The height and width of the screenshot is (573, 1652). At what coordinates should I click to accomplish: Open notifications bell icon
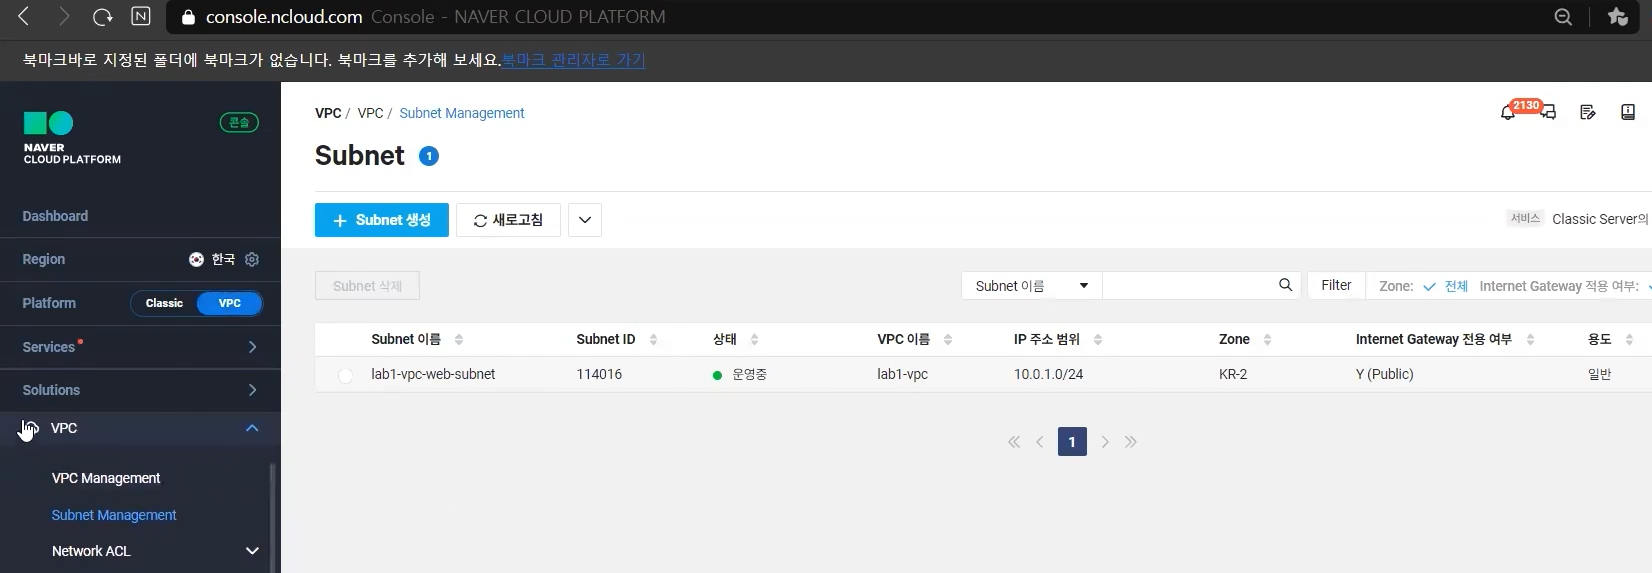click(x=1508, y=113)
